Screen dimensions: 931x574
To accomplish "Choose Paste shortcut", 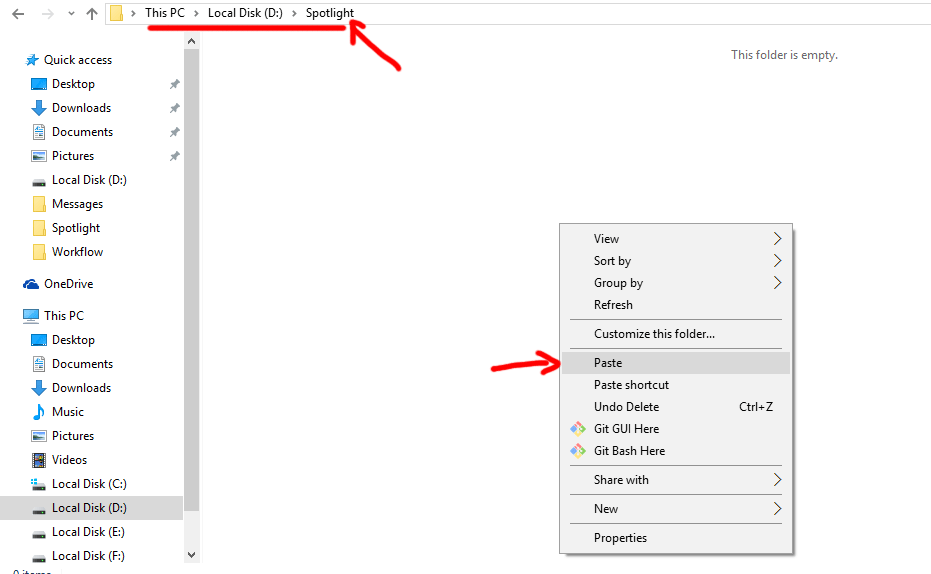I will point(676,385).
